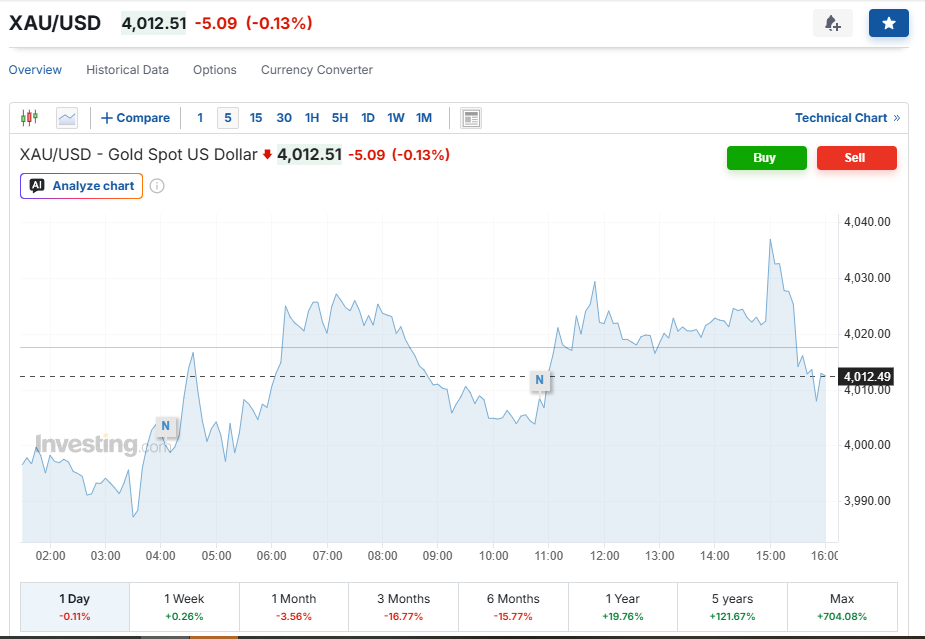Select the 1W interval

tap(396, 118)
